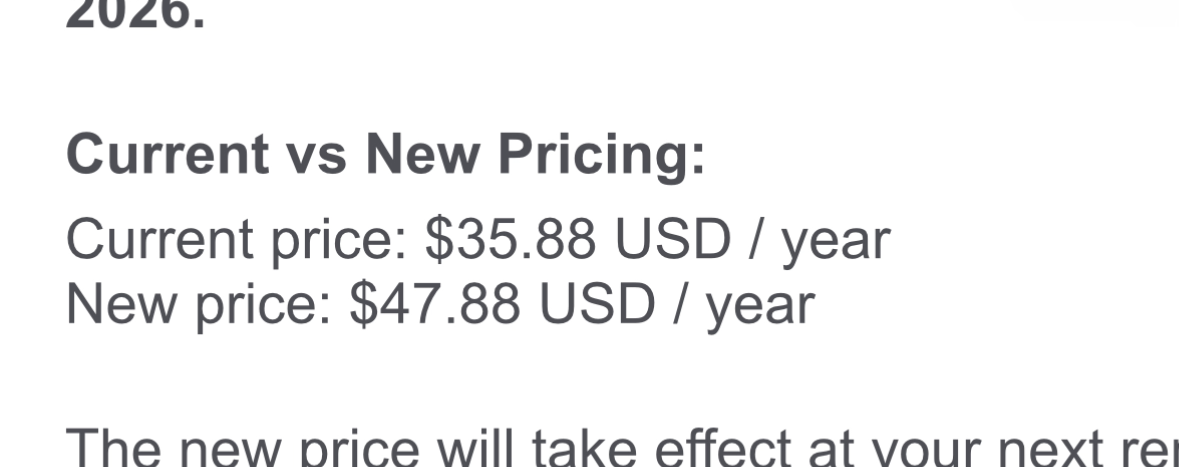Image resolution: width=1179 pixels, height=467 pixels.
Task: Click "year" on the current price line
Action: [x=835, y=242]
